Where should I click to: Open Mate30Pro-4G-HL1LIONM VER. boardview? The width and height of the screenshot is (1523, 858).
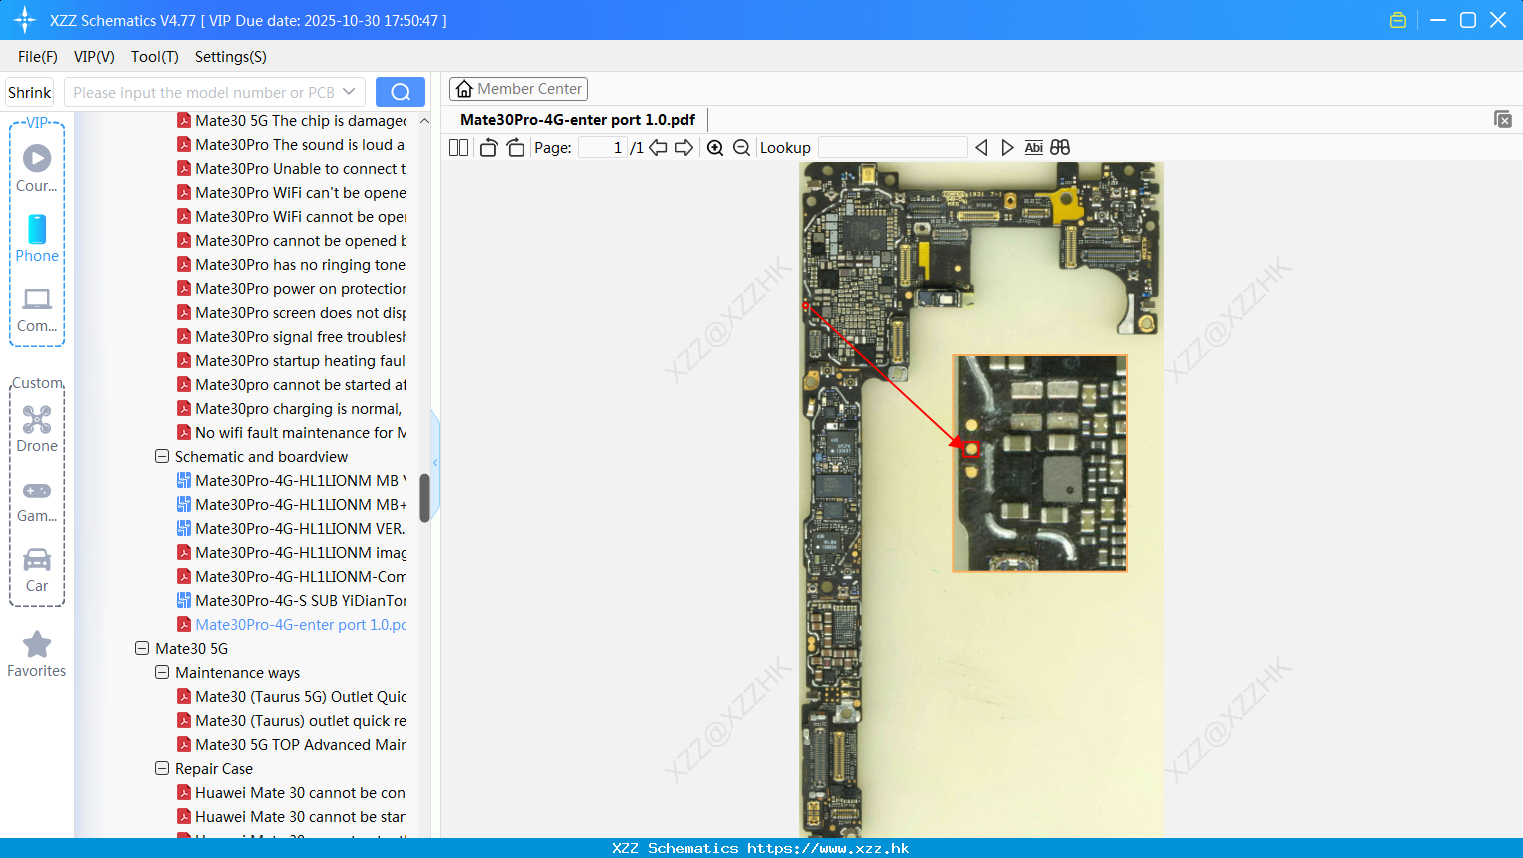click(x=291, y=529)
